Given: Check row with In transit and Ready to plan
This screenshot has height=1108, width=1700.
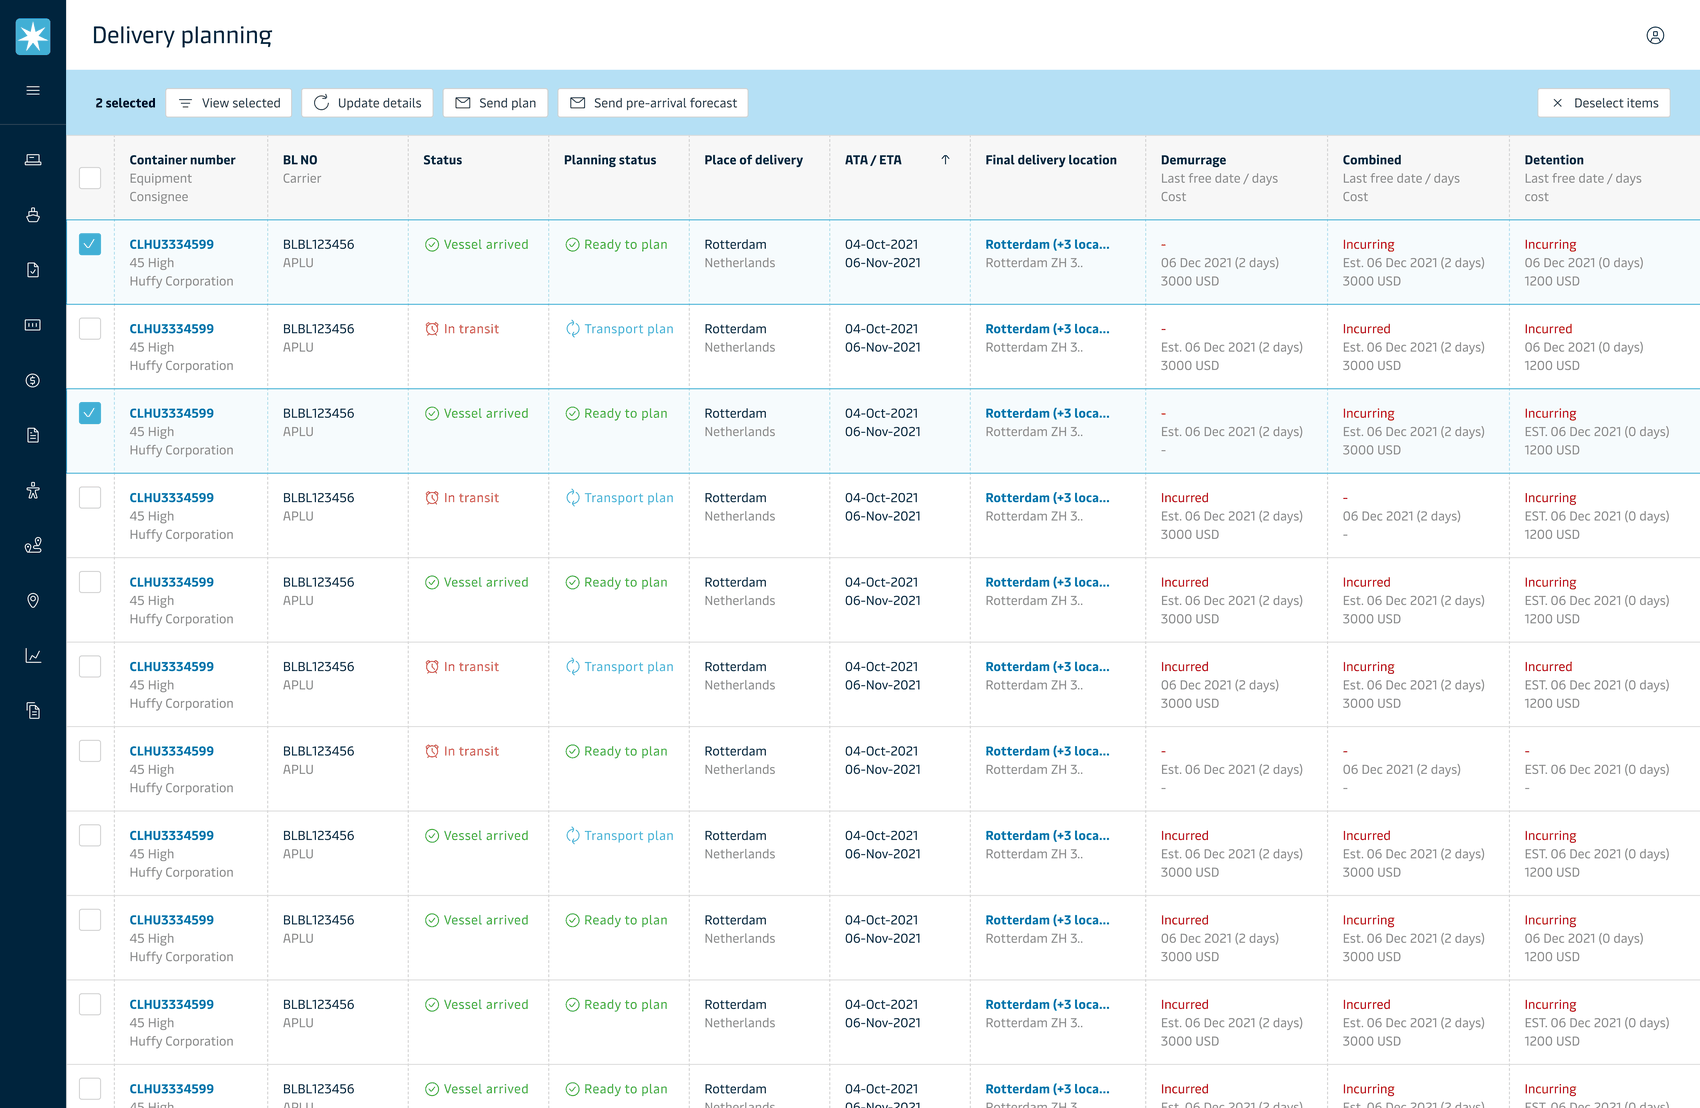Looking at the screenshot, I should (x=90, y=751).
